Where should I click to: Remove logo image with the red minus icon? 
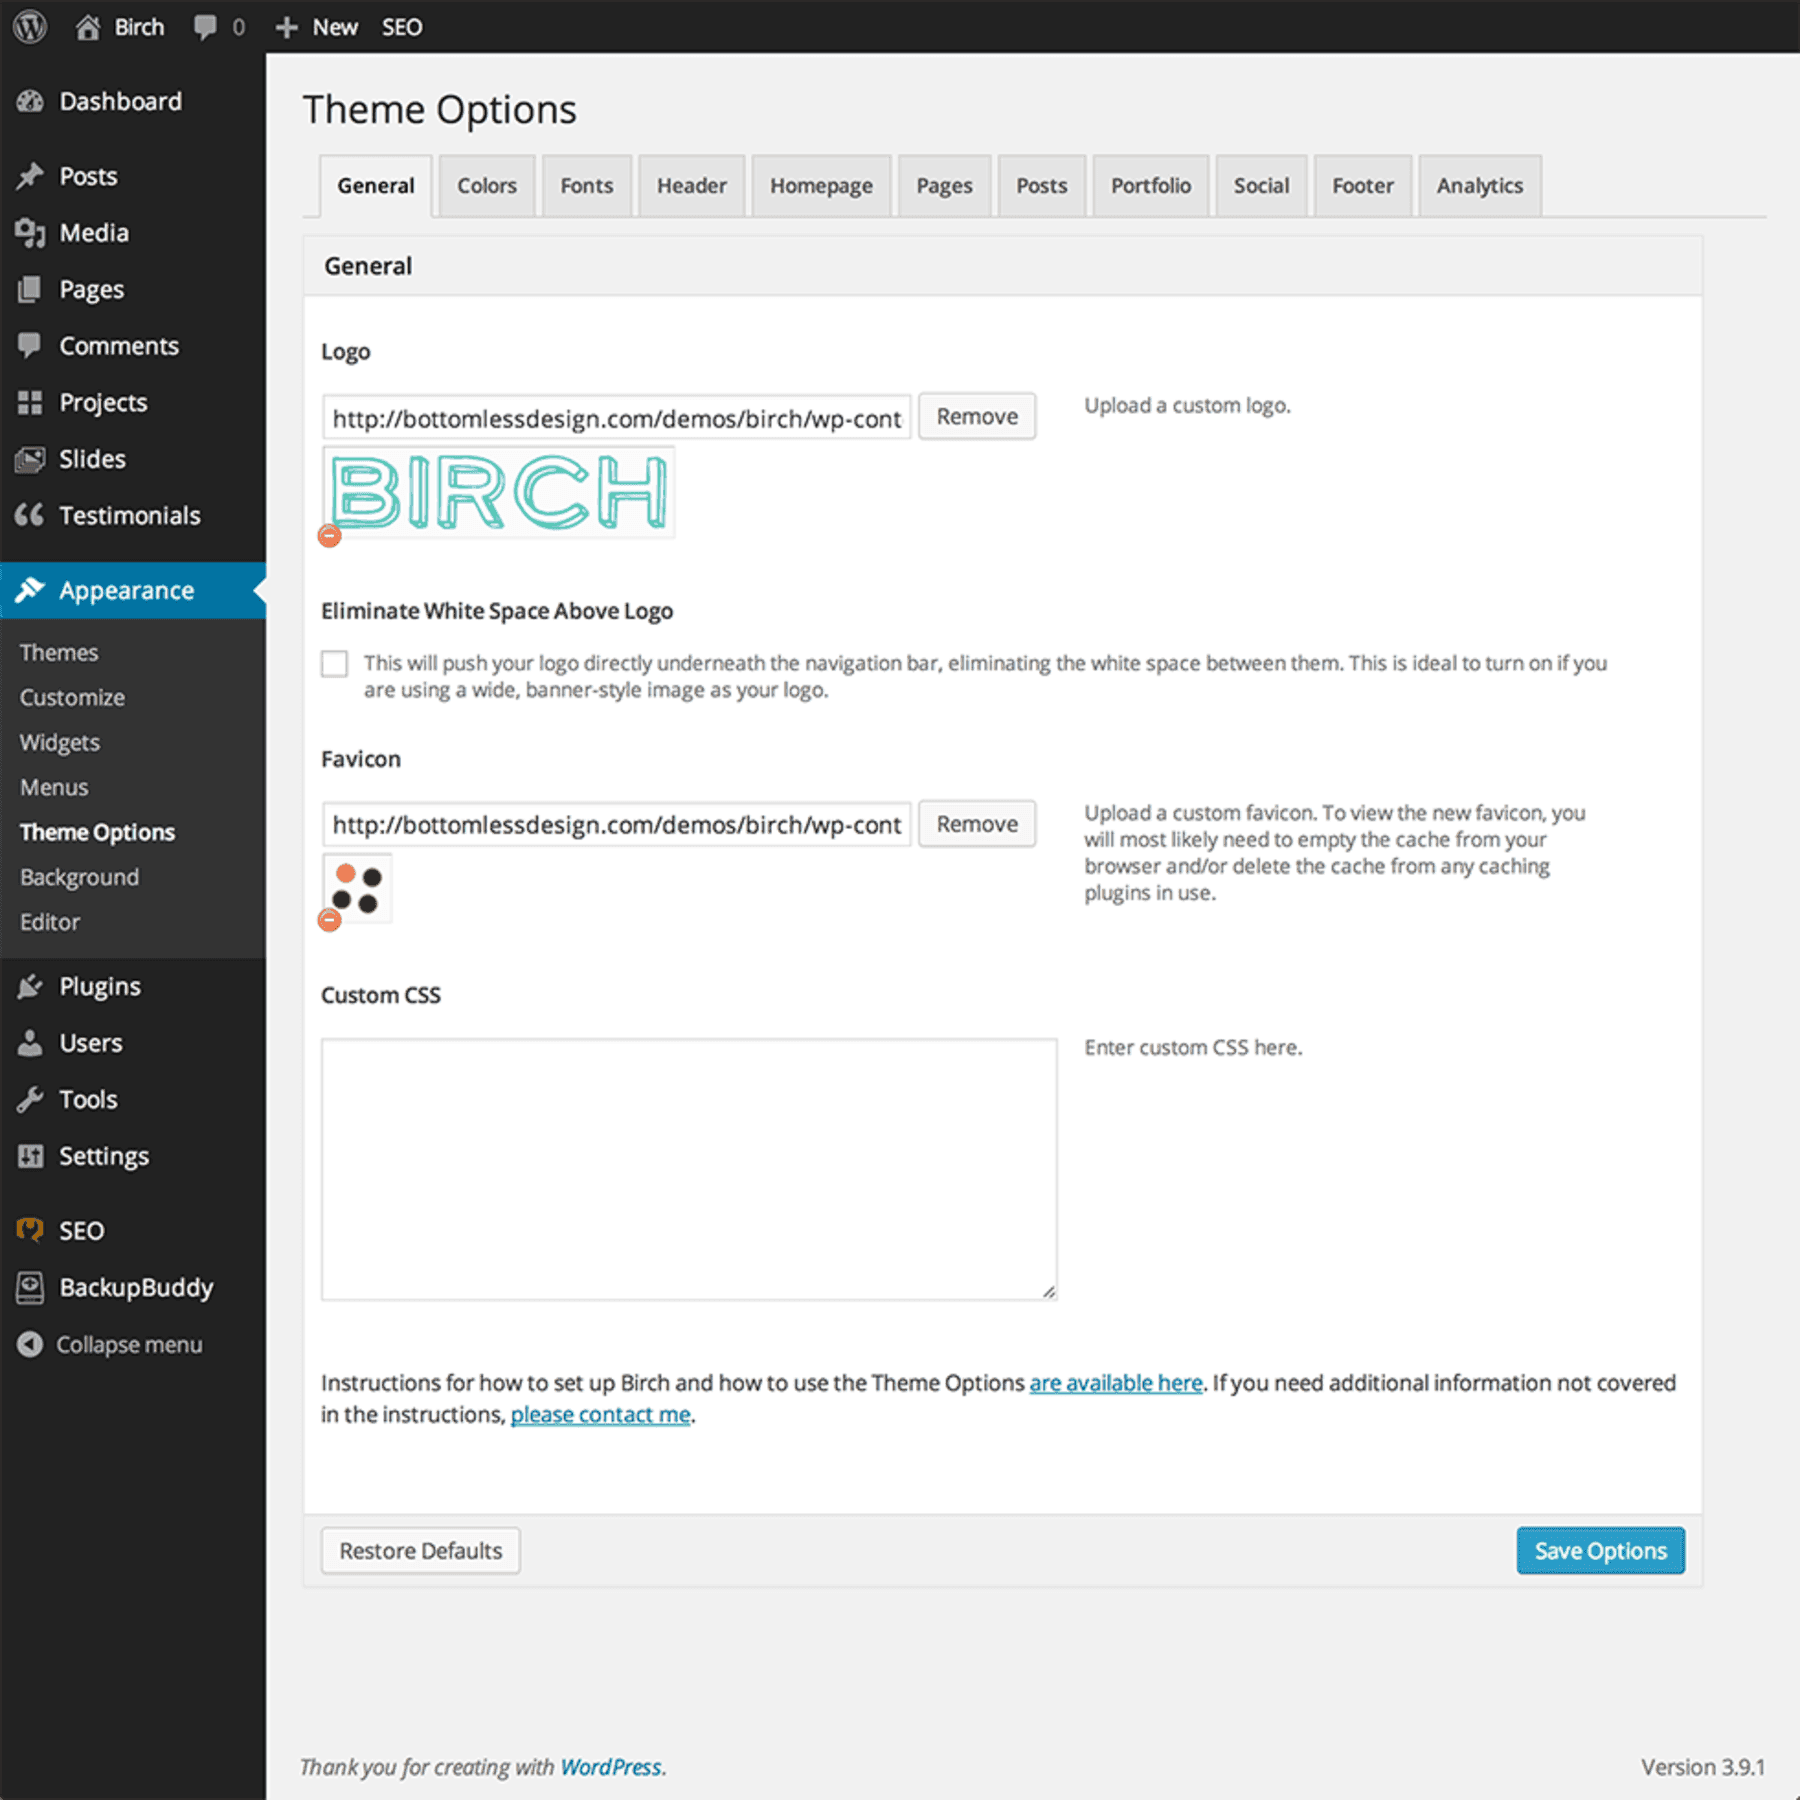point(329,535)
